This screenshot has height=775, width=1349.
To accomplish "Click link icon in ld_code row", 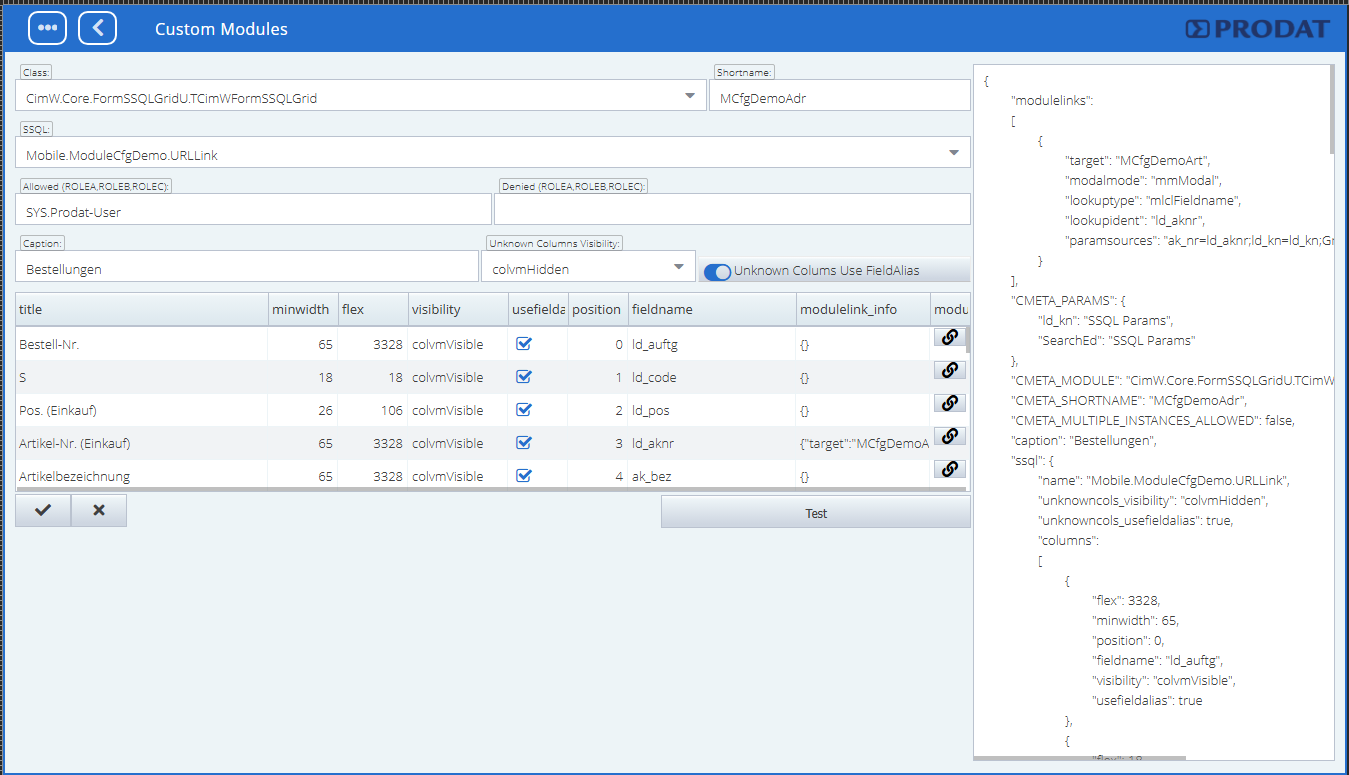I will (949, 370).
